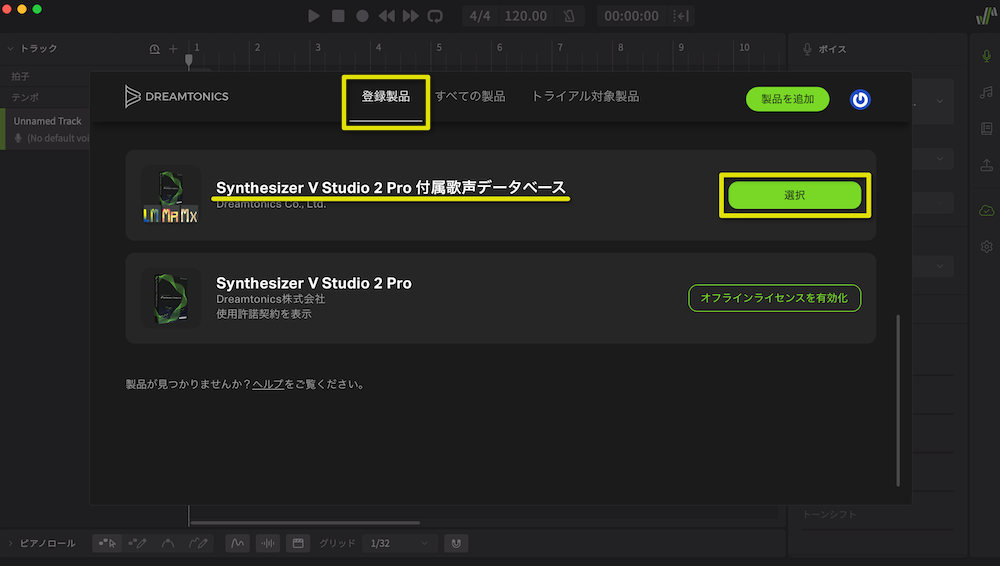Toggle auto-scroll playhead follow icon
Image resolution: width=1000 pixels, height=566 pixels.
(x=680, y=16)
